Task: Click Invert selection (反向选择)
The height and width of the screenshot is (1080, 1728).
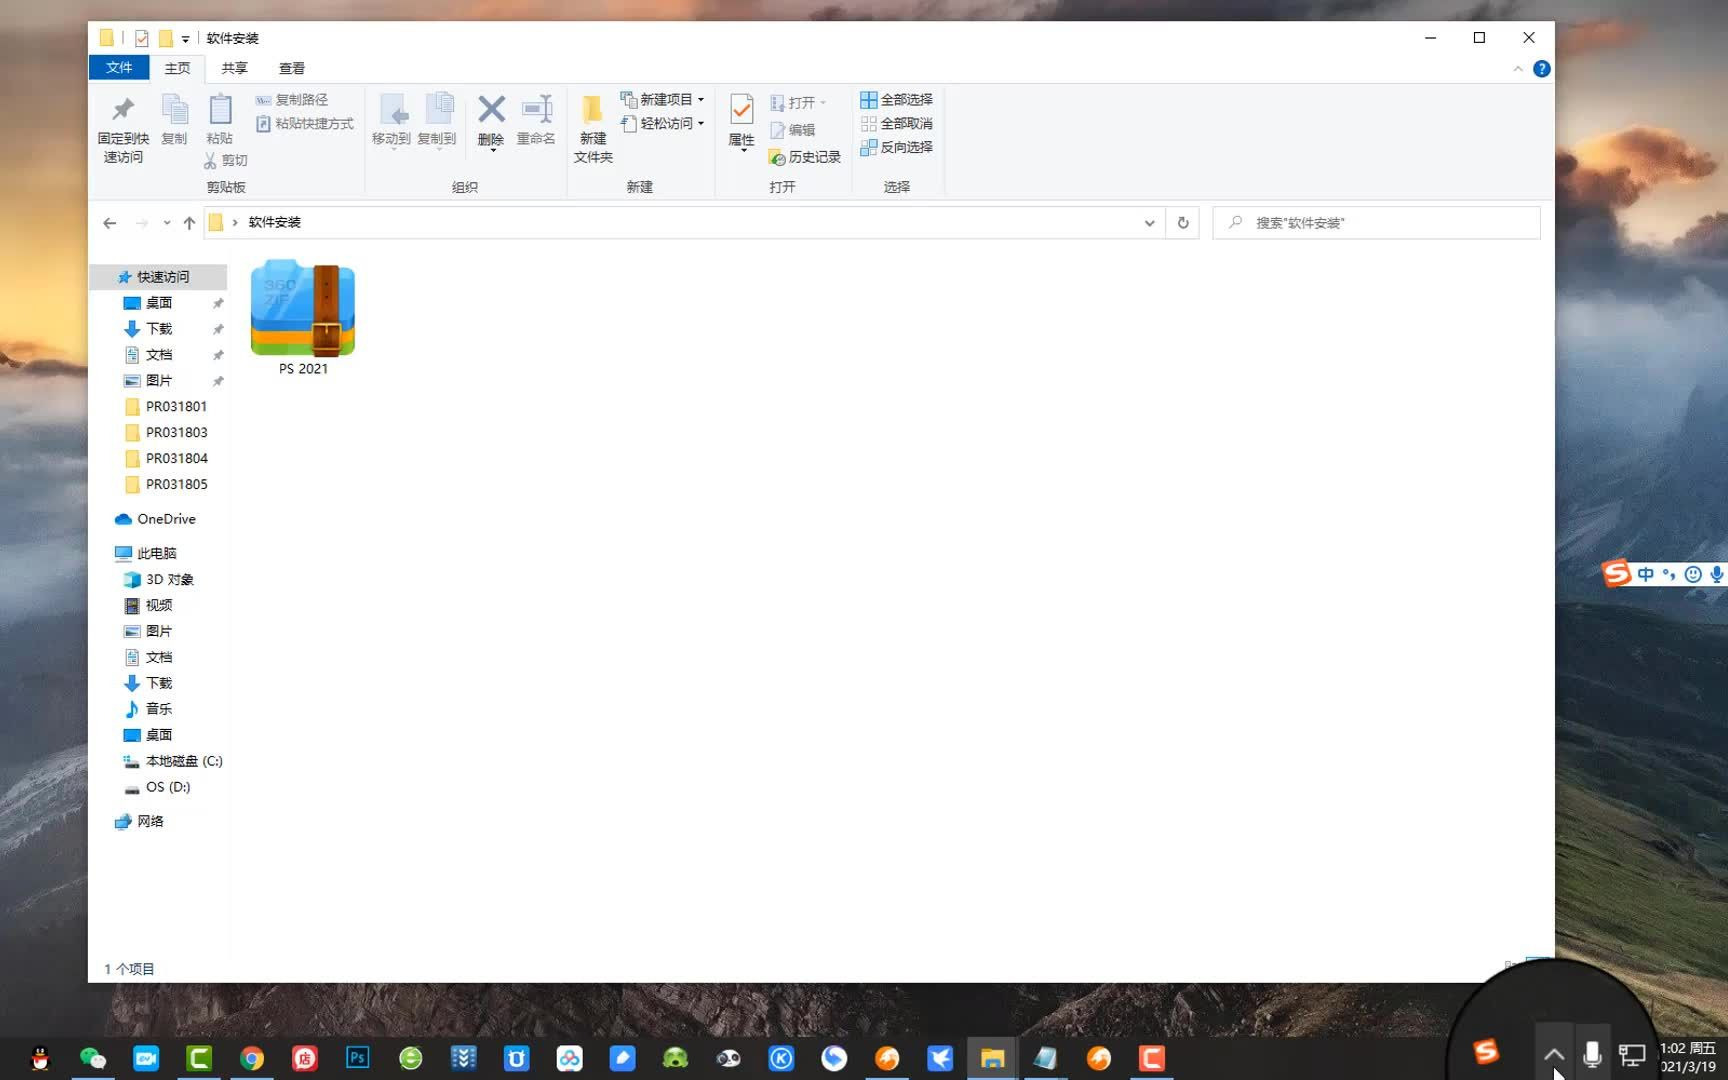Action: (x=897, y=147)
